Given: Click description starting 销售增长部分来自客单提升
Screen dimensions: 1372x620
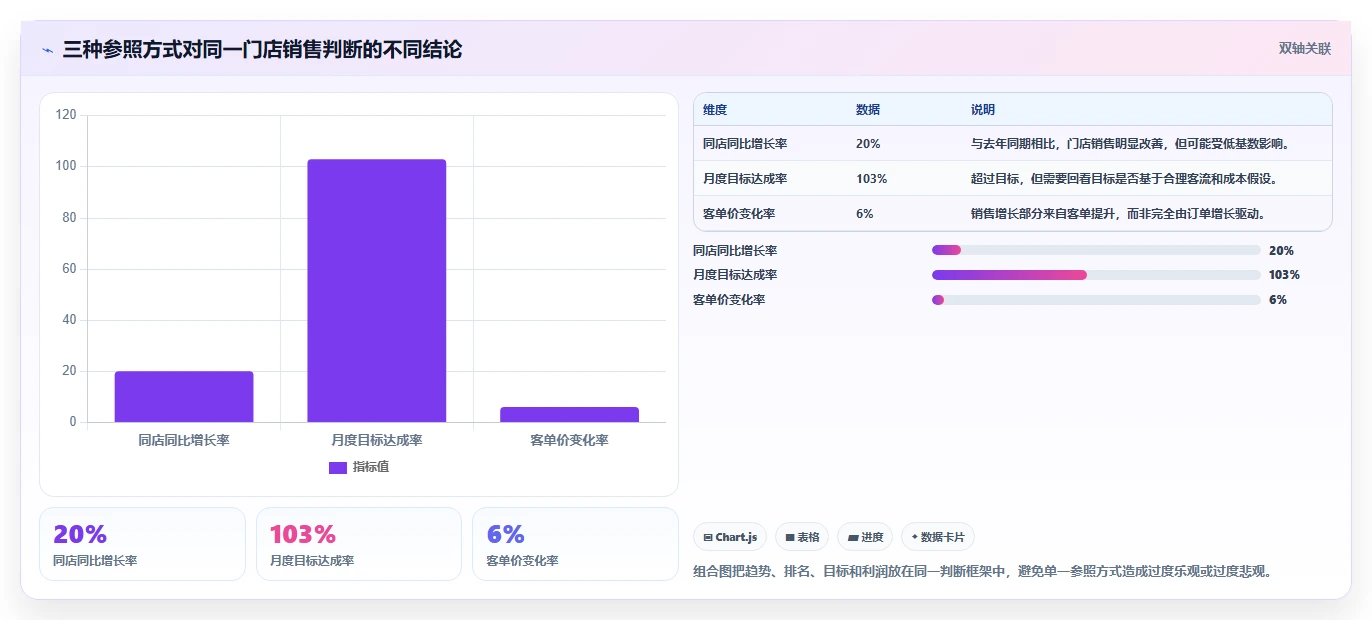Looking at the screenshot, I should point(1121,214).
